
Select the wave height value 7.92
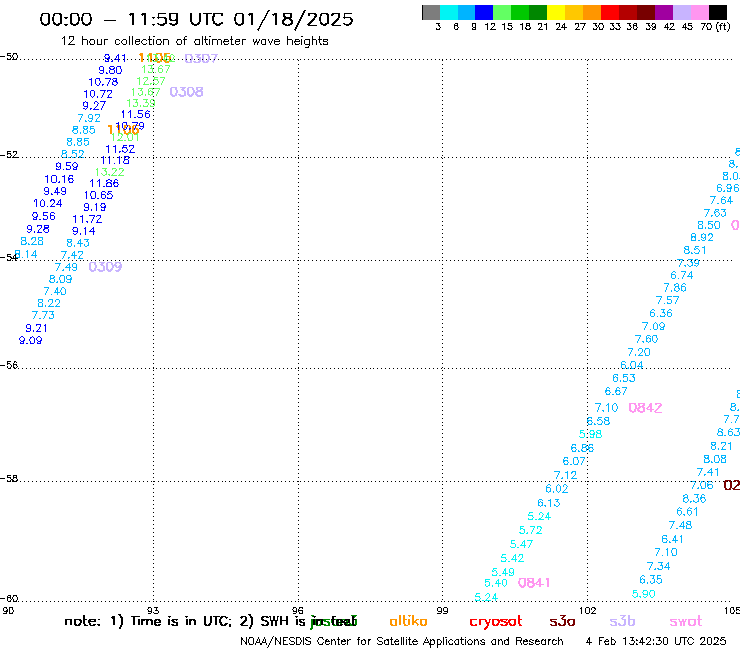pos(89,118)
